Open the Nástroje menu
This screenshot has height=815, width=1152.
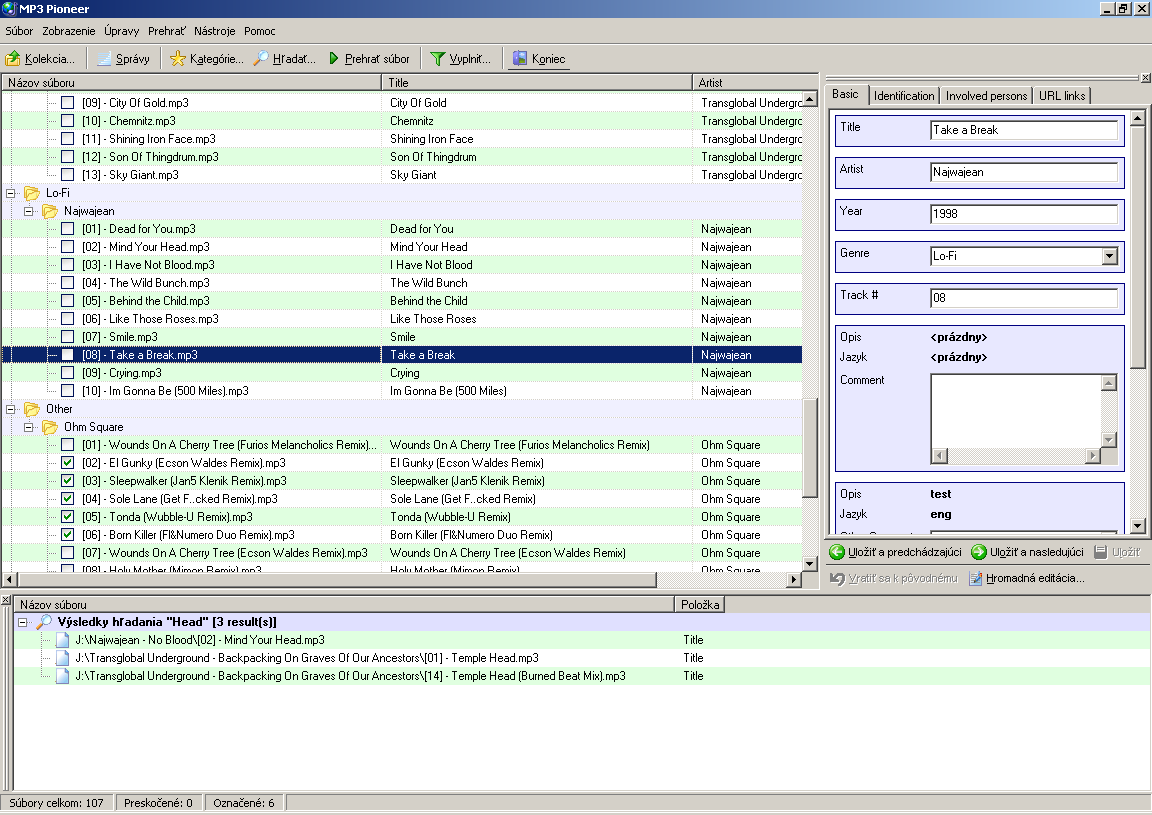point(215,31)
